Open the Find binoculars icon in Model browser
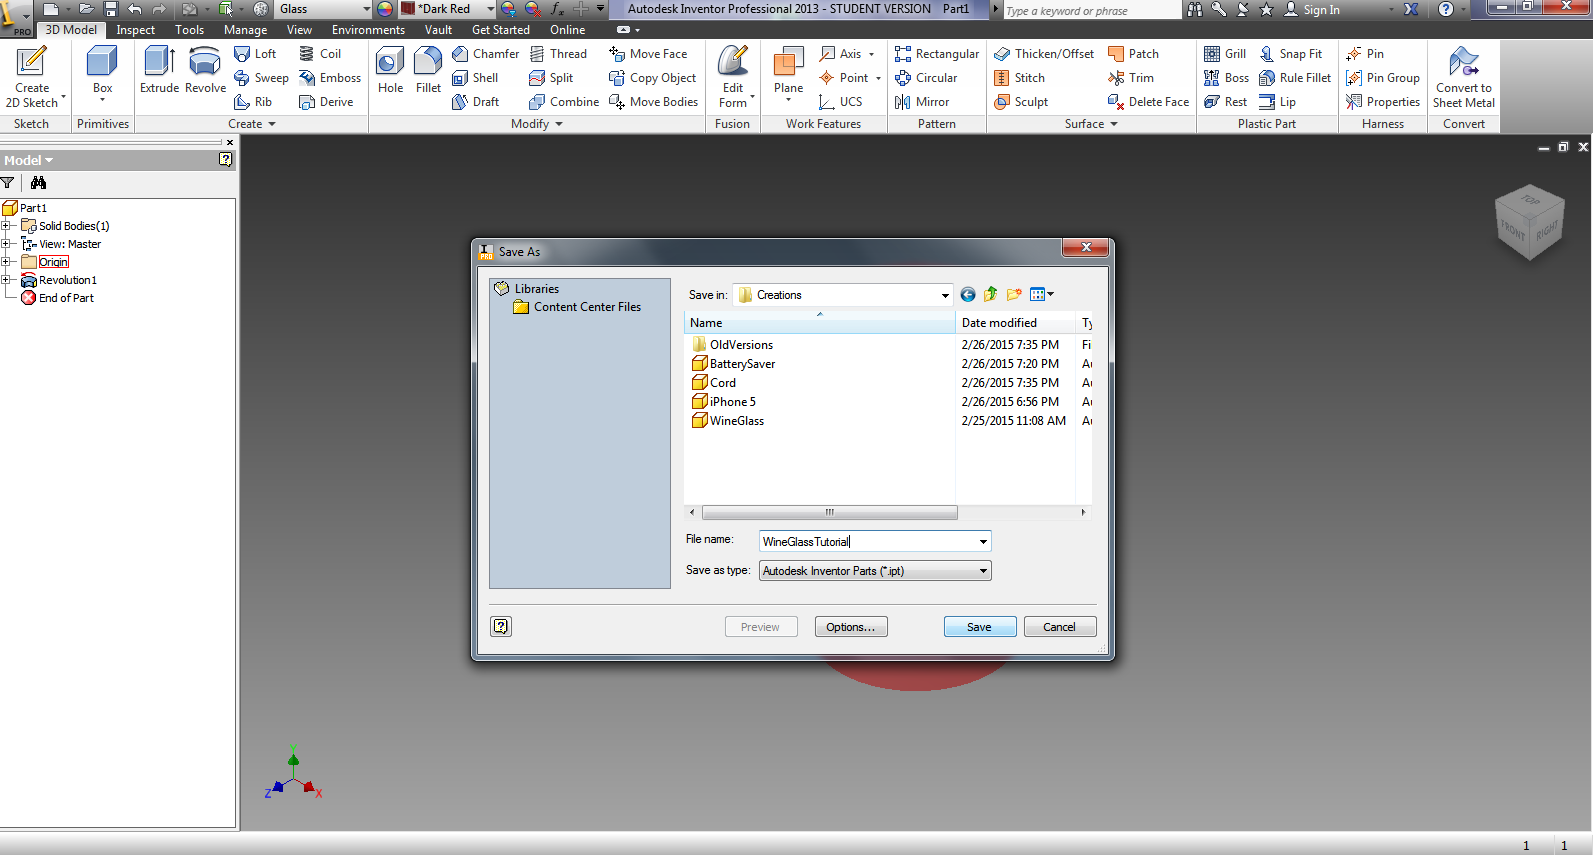Image resolution: width=1593 pixels, height=855 pixels. 38,183
